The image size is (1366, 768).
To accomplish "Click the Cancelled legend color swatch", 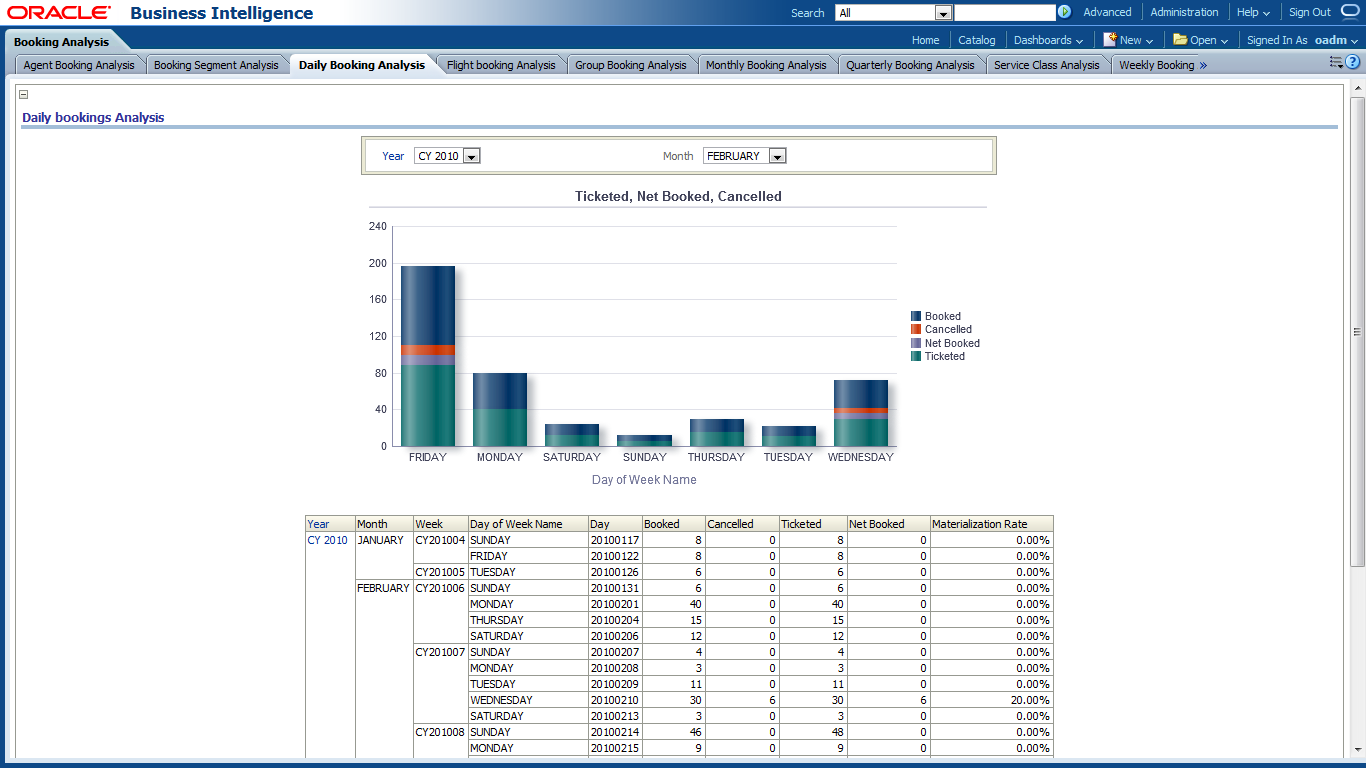I will 916,329.
